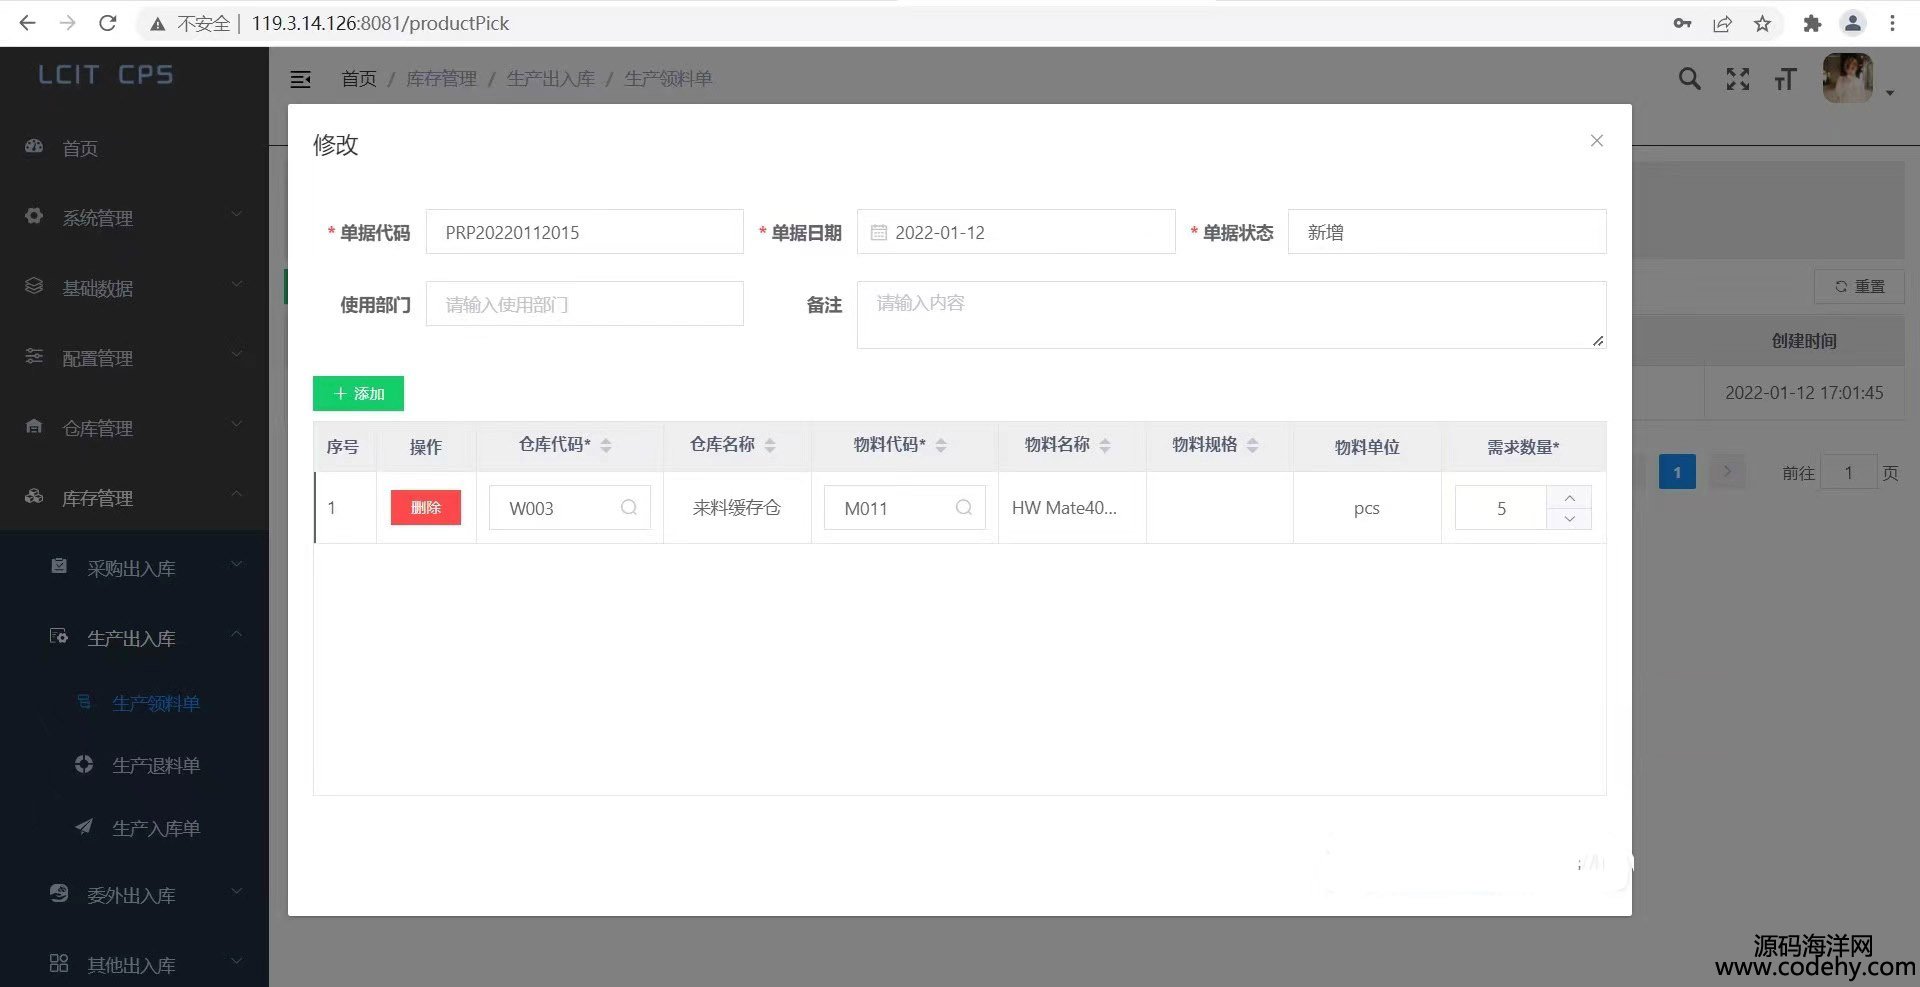Expand the 委外出入库 submenu
This screenshot has width=1920, height=987.
tap(134, 894)
